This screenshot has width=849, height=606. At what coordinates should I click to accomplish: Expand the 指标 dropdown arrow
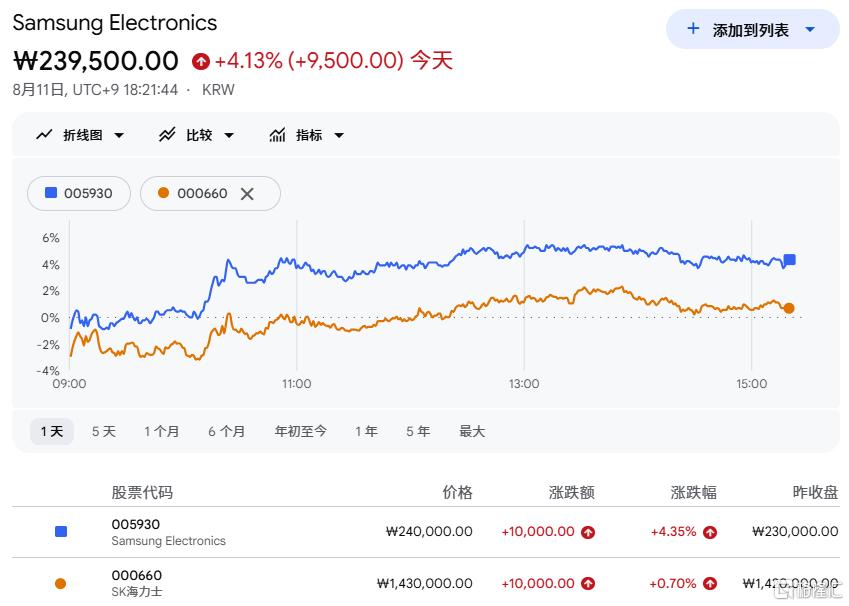339,135
